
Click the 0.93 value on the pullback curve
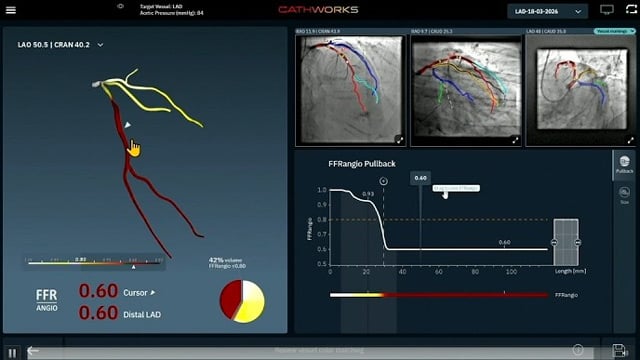coord(368,194)
